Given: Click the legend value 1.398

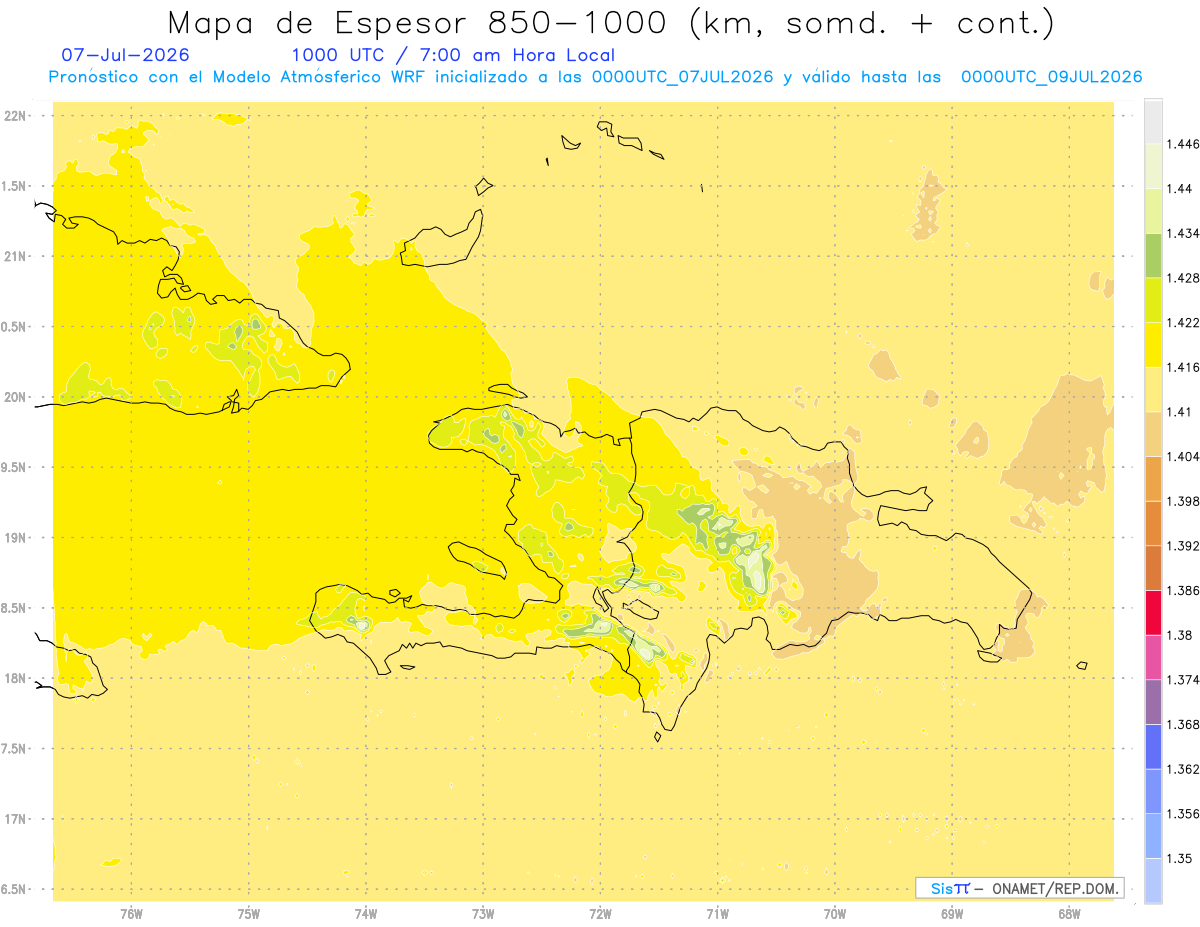Looking at the screenshot, I should 1183,501.
